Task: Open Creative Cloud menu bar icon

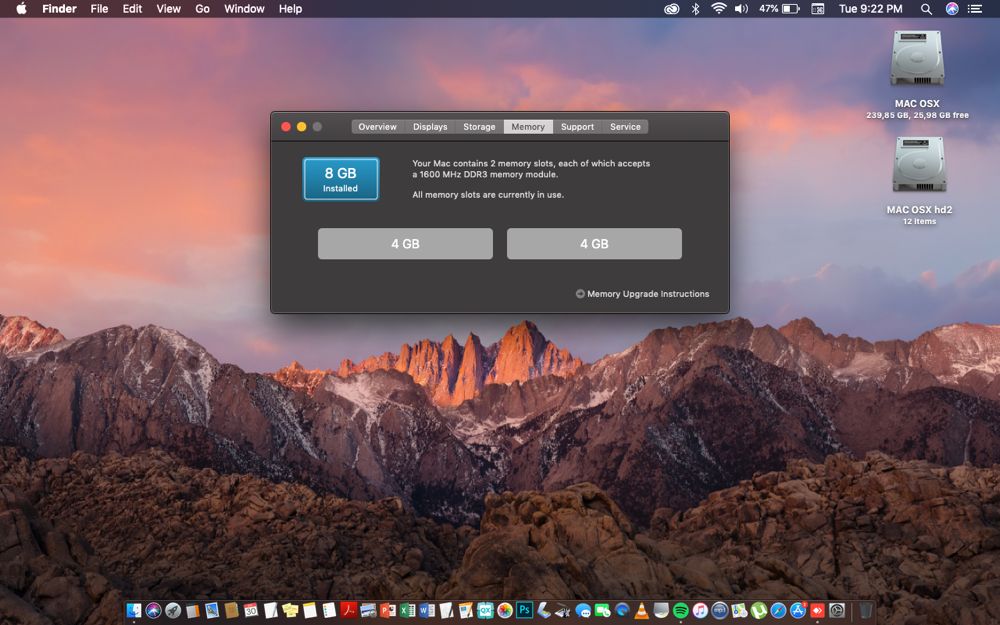Action: point(672,9)
